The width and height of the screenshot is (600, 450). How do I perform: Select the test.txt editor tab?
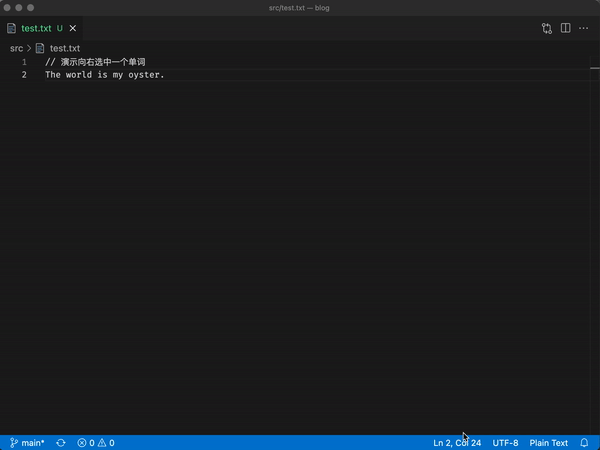coord(41,28)
